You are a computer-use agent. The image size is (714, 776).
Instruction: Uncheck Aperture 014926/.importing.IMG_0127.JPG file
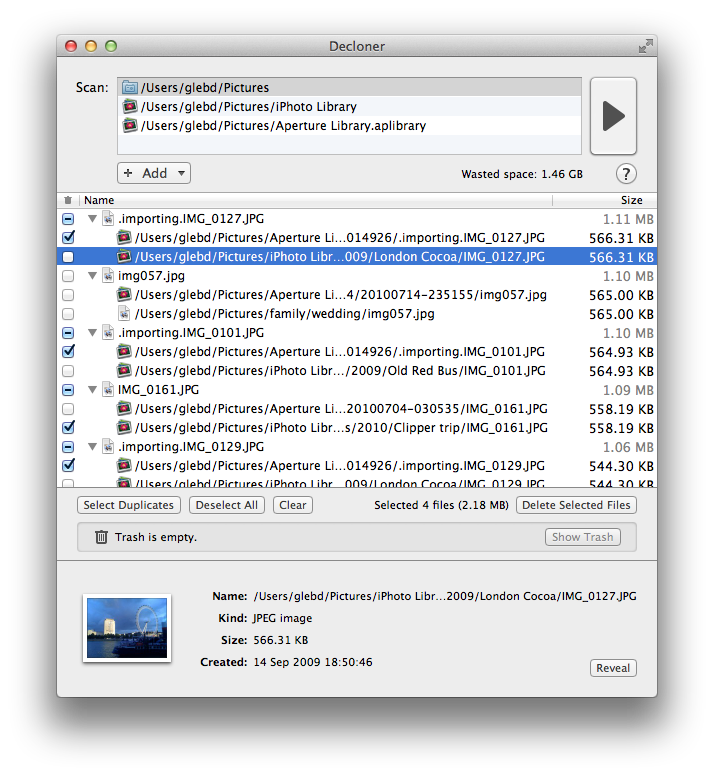tap(68, 238)
